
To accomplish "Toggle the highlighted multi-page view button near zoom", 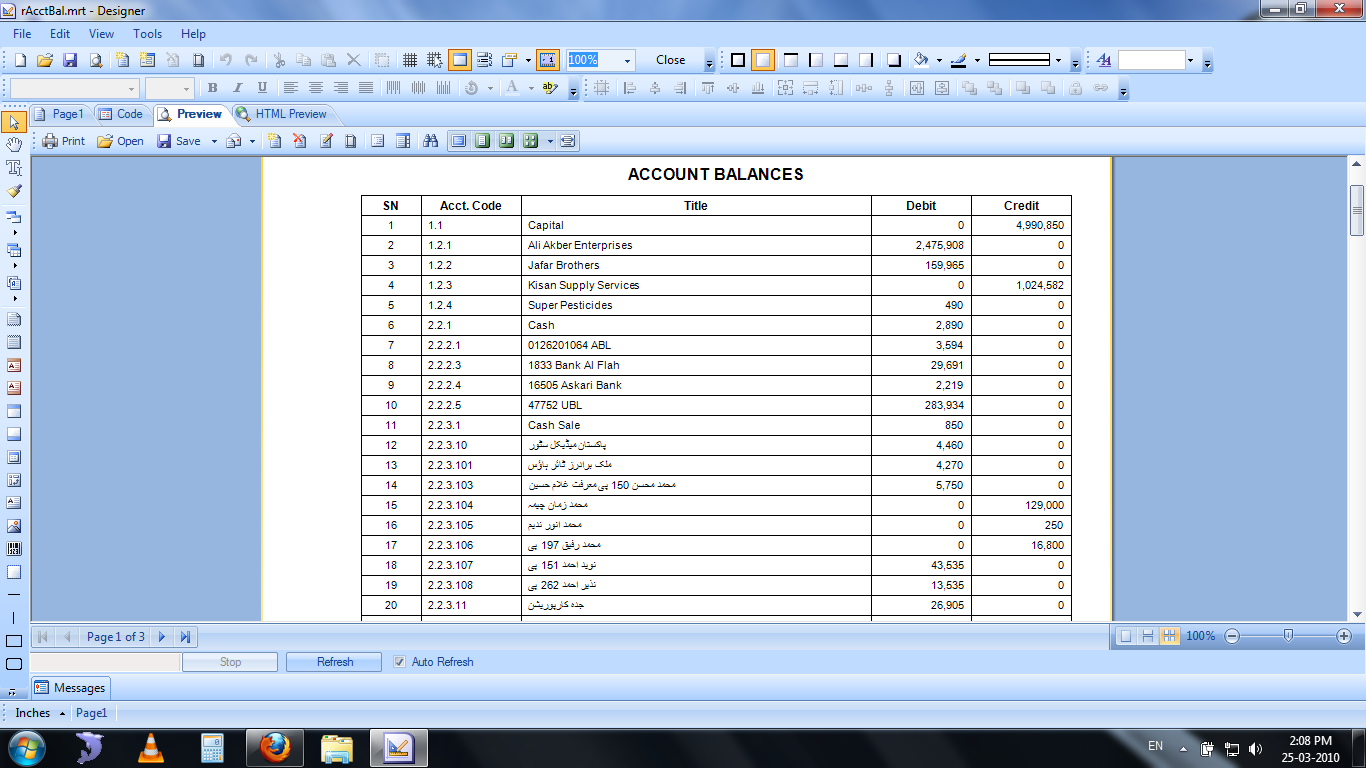I will pyautogui.click(x=1169, y=636).
